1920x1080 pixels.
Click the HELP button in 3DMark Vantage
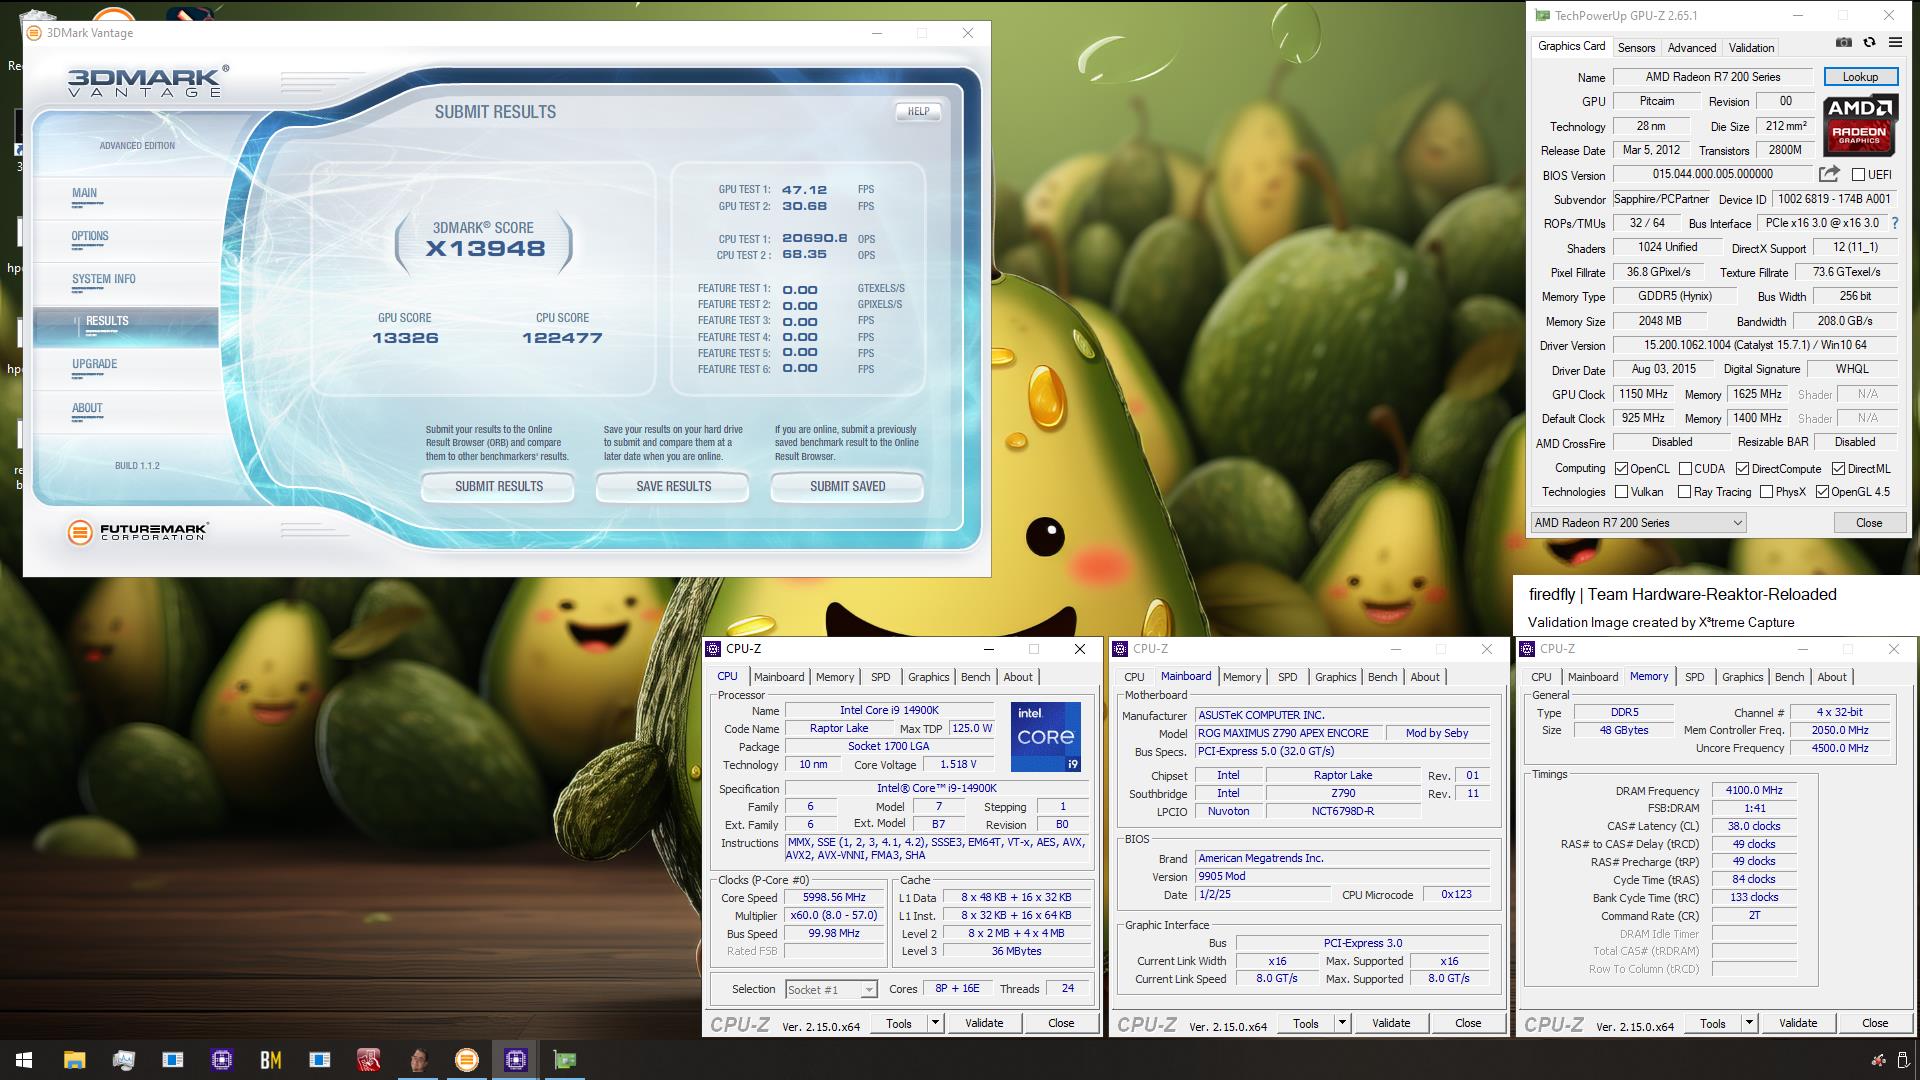click(918, 112)
